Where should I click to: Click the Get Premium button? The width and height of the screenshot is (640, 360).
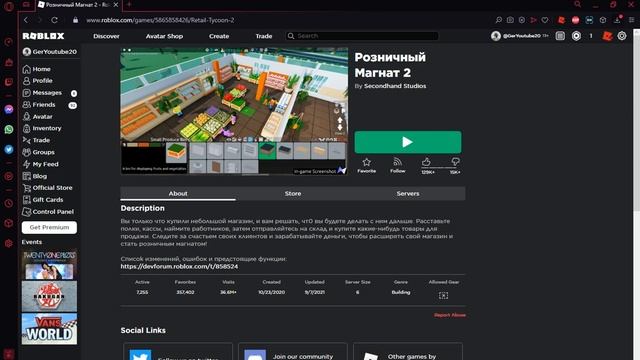[49, 227]
